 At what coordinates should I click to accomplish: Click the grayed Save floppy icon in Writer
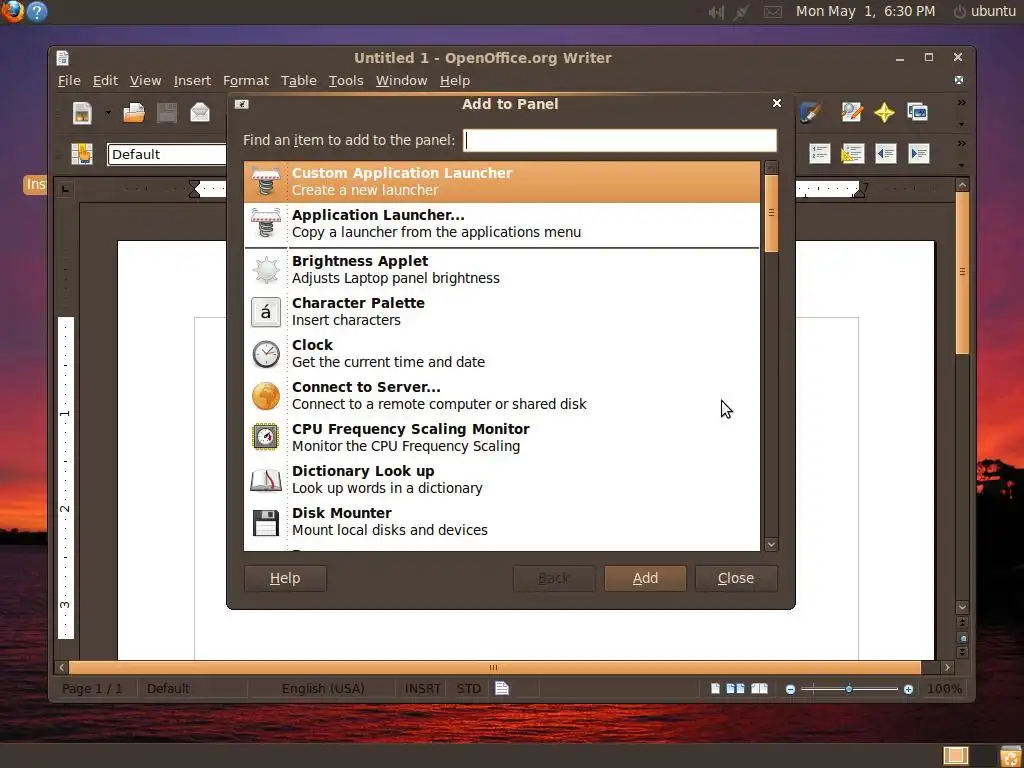point(167,113)
